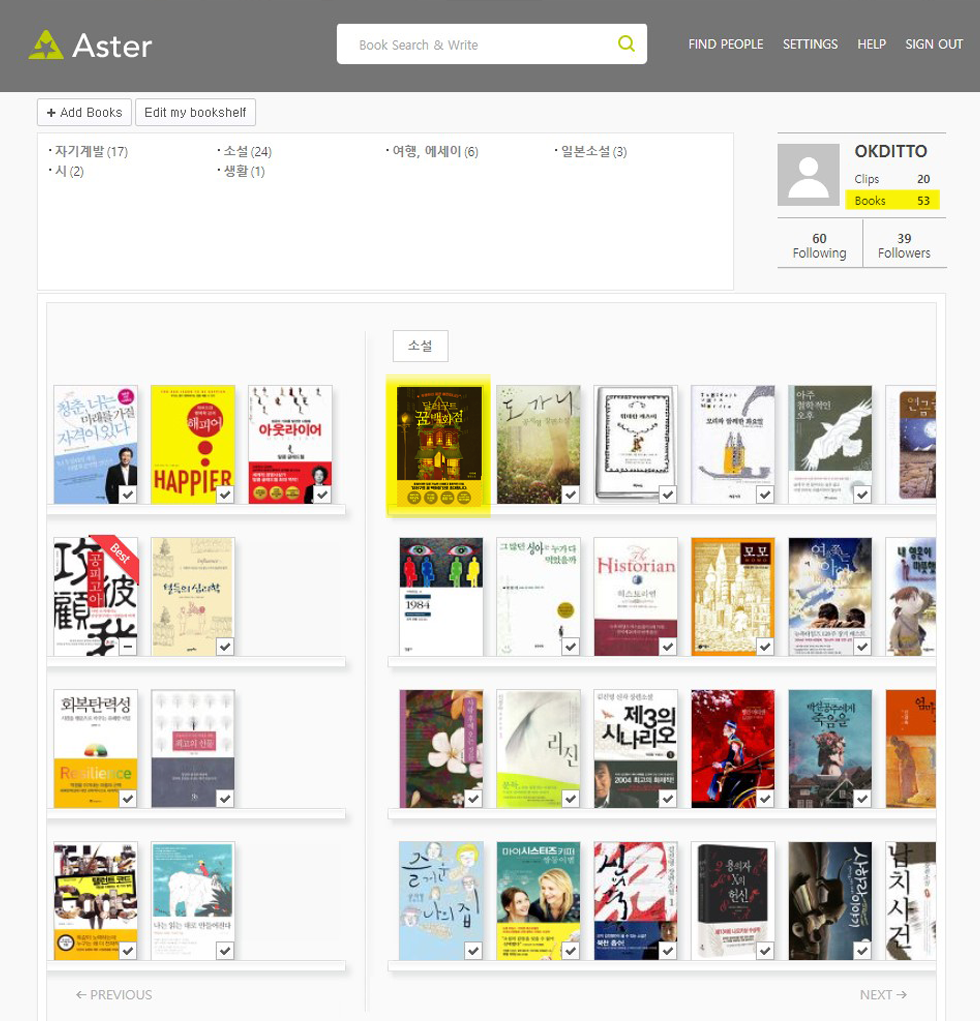Go to NEXT page of shelf

(x=883, y=995)
